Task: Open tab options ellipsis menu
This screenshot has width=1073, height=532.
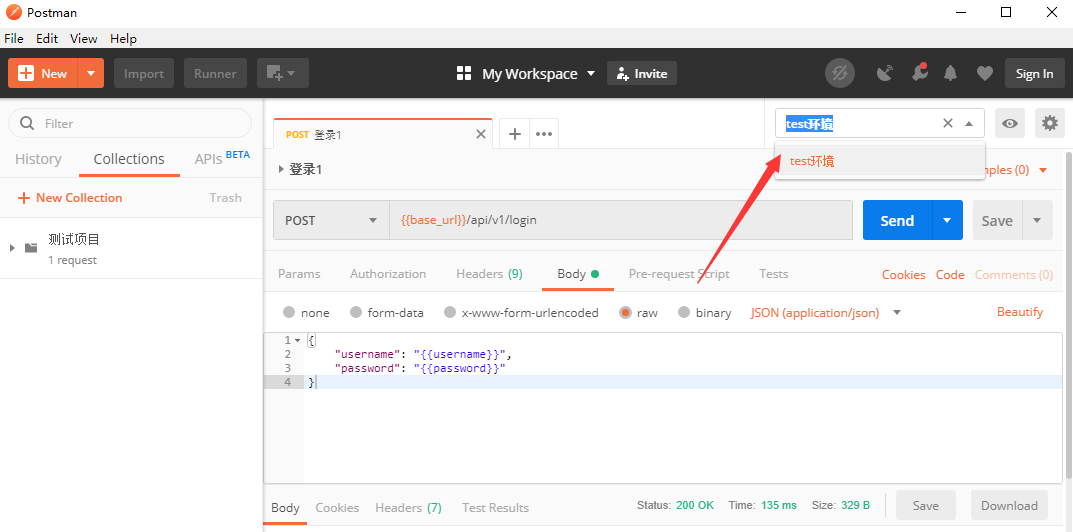Action: (x=544, y=134)
